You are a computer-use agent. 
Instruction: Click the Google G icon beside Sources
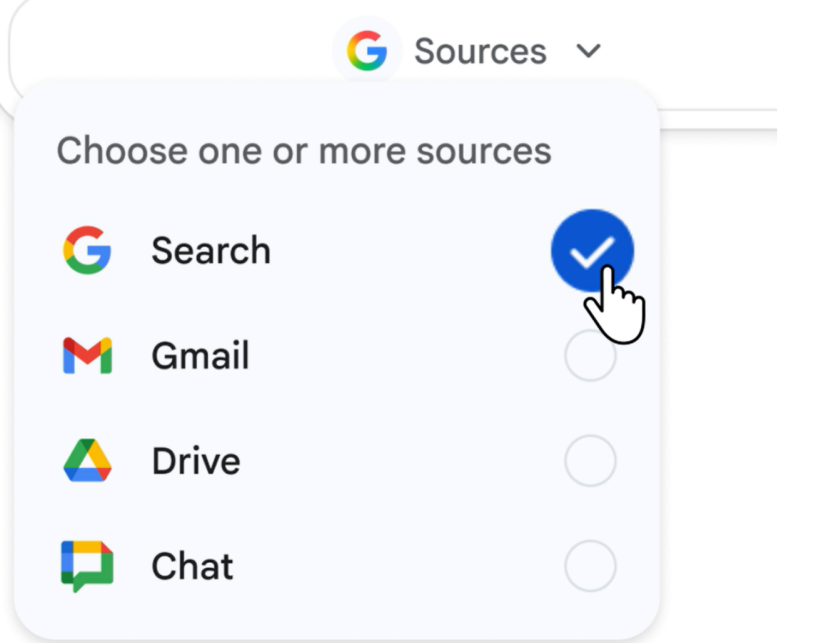[367, 51]
